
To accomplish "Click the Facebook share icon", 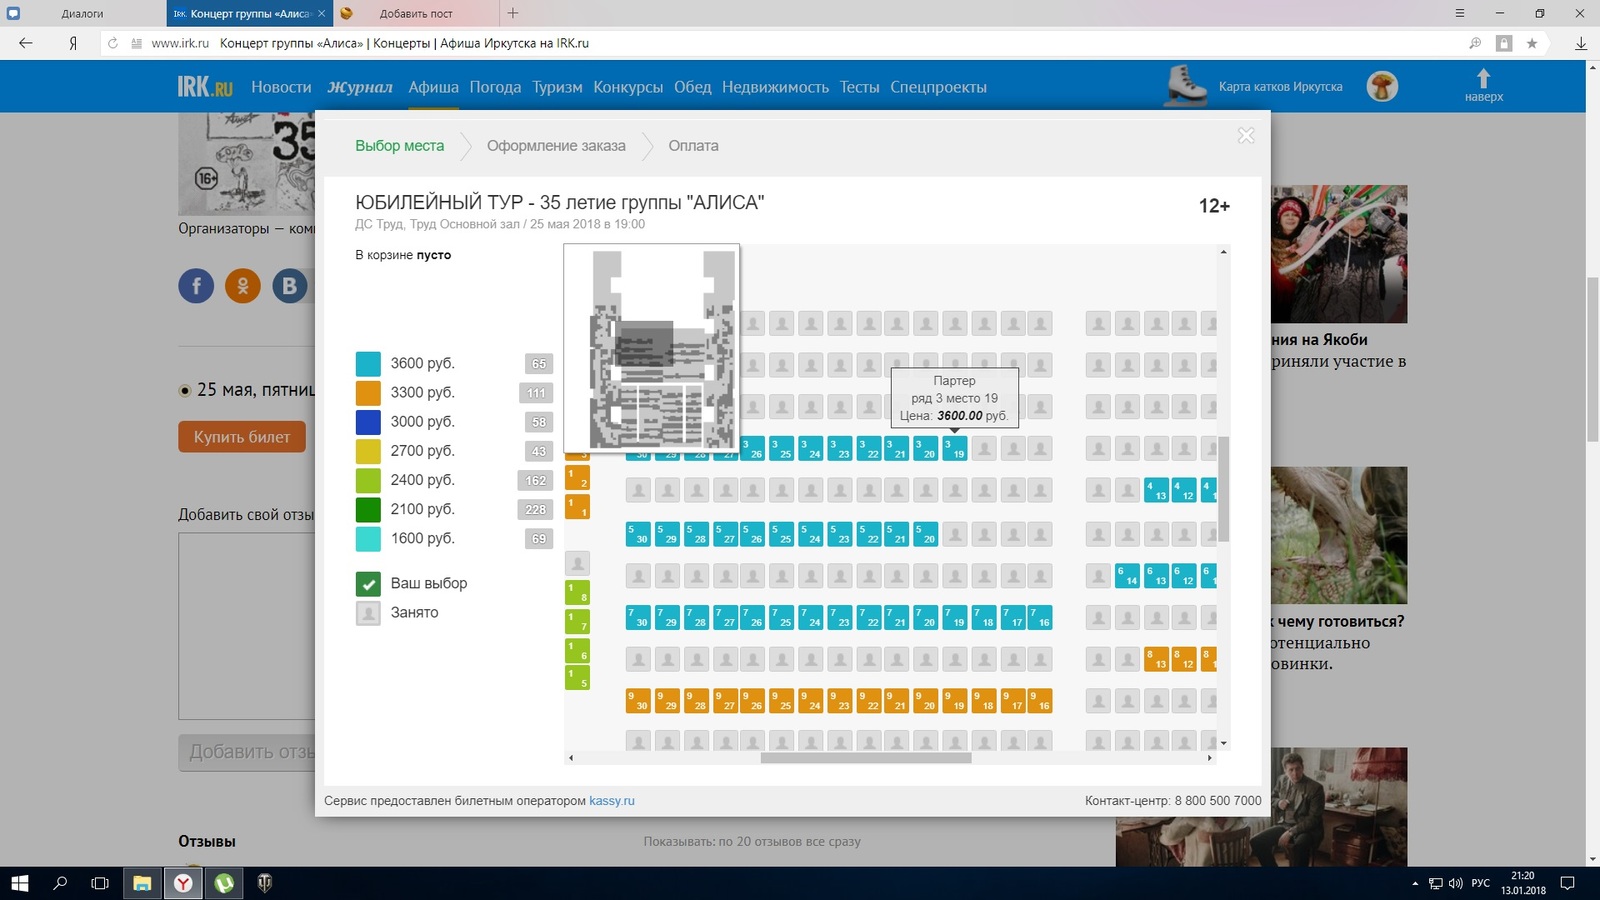I will click(x=196, y=286).
